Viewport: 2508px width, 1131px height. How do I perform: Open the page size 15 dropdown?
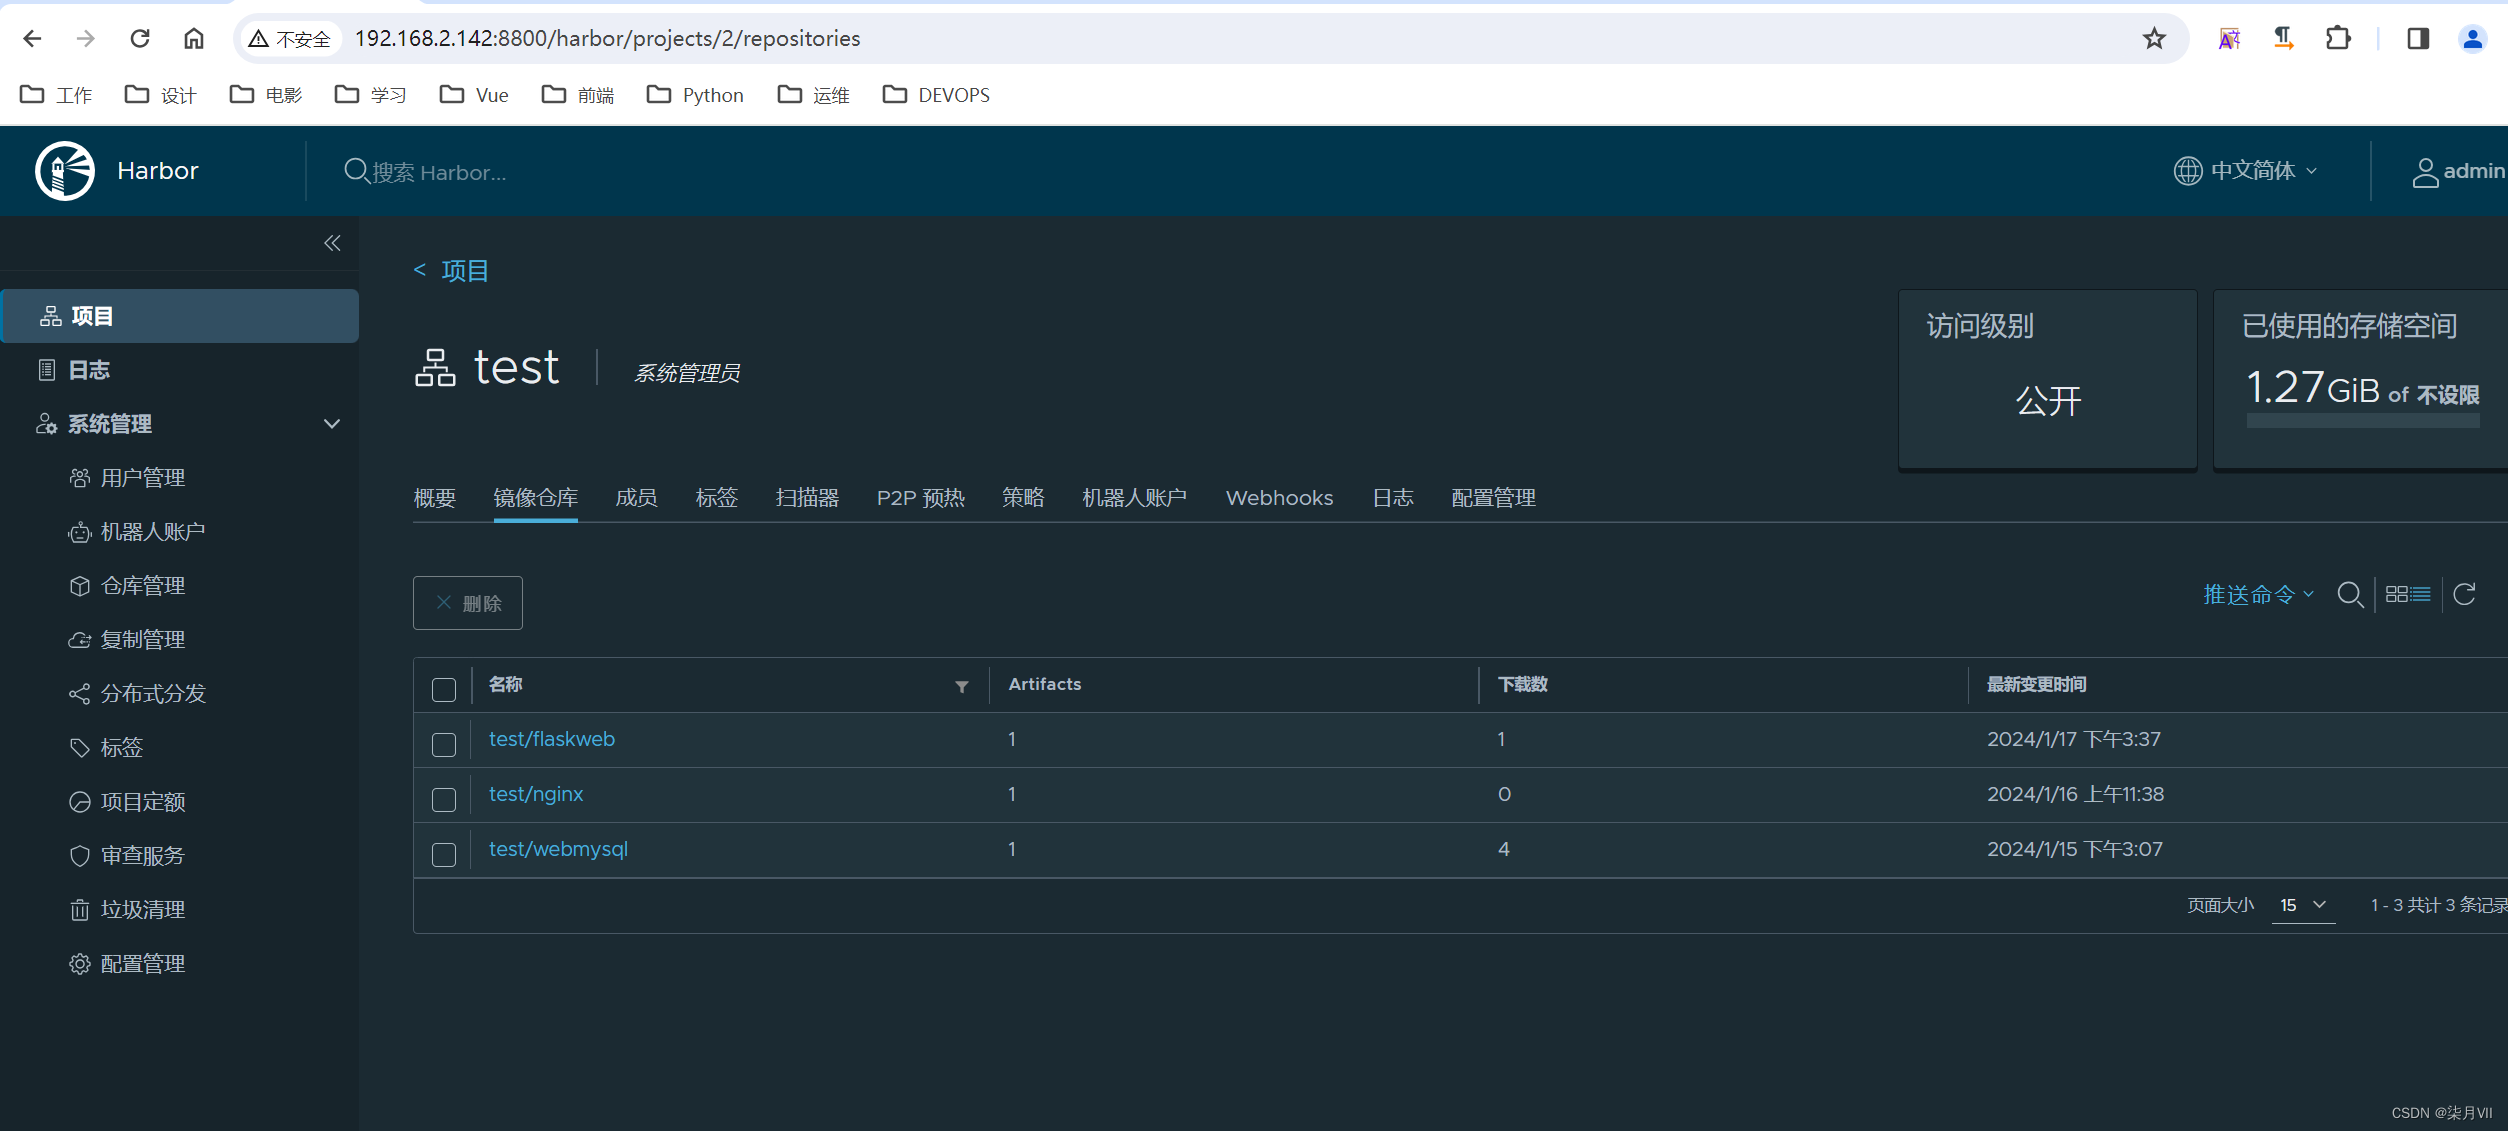pyautogui.click(x=2303, y=905)
